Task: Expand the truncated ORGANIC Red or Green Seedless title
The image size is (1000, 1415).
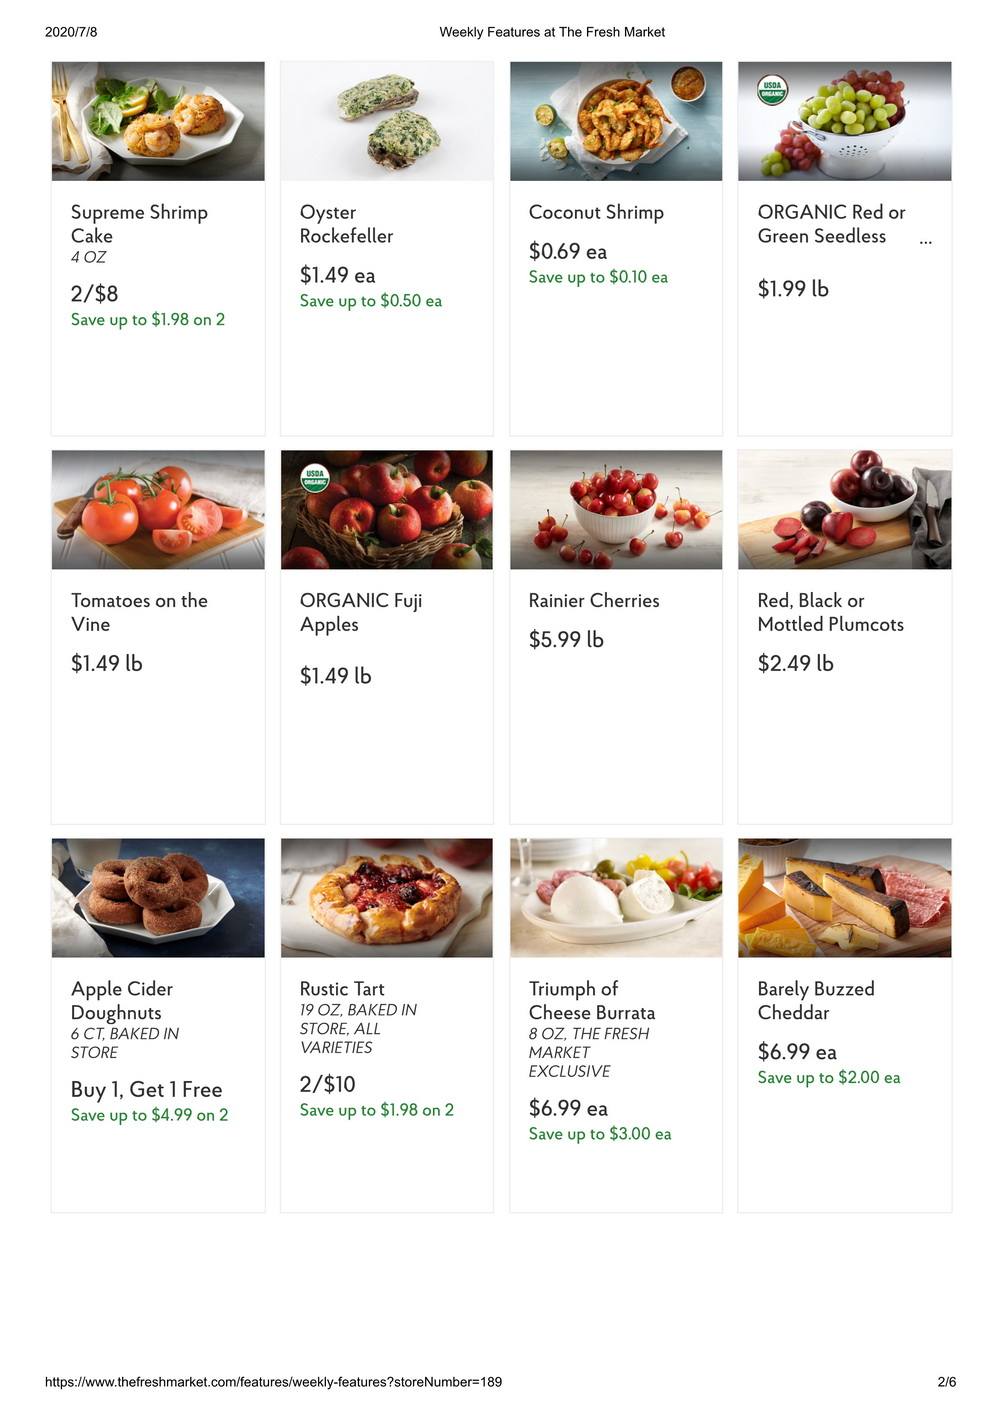Action: click(x=925, y=241)
